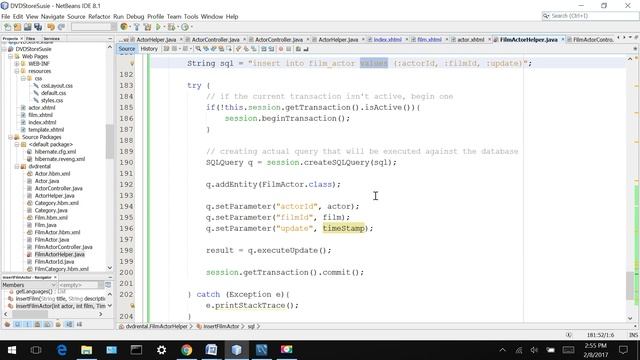This screenshot has width=640, height=360.
Task: Click the Clean and Build icon
Action: pos(147,27)
